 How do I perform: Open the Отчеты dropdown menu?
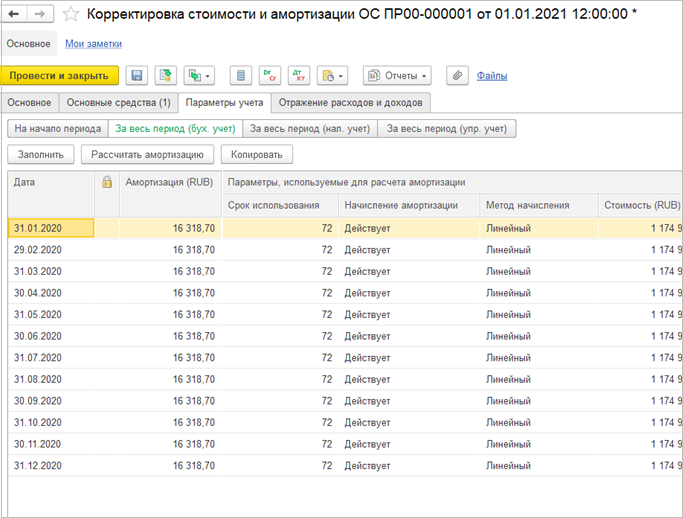click(396, 76)
